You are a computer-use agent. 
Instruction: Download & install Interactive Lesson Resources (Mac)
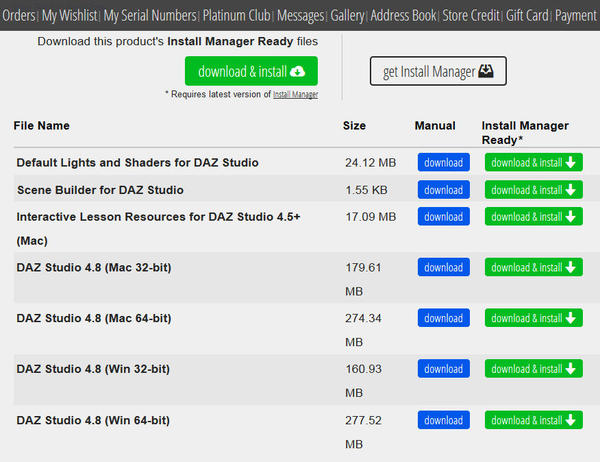tap(533, 217)
